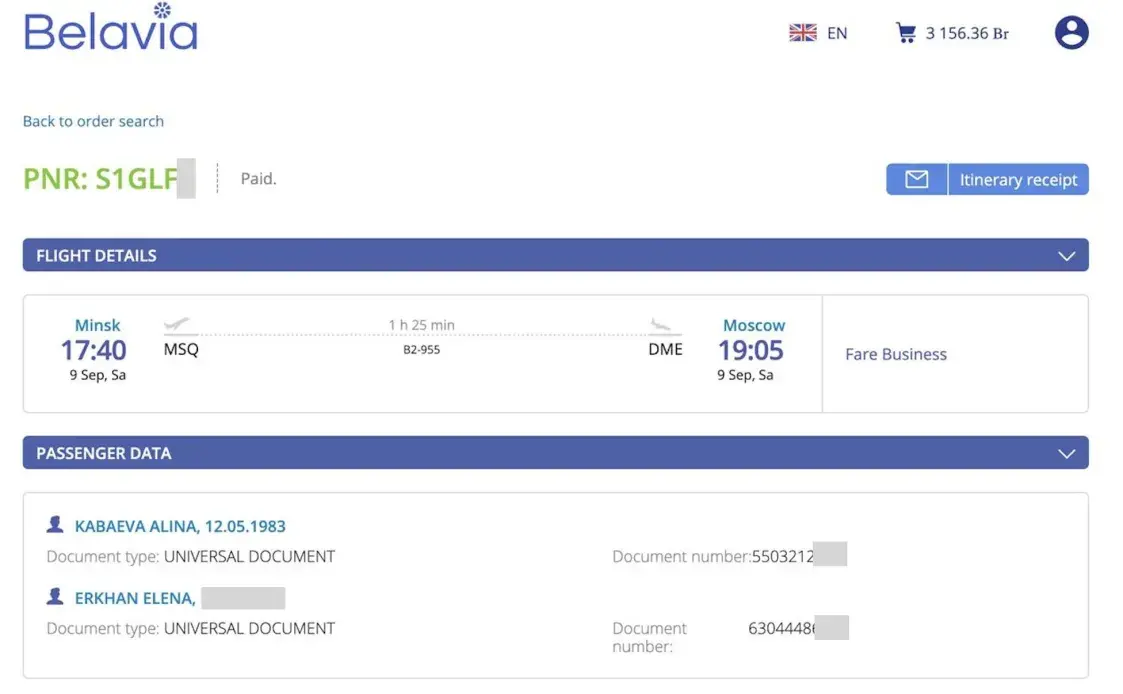Click the PNR: S1GLF booking code

point(100,179)
